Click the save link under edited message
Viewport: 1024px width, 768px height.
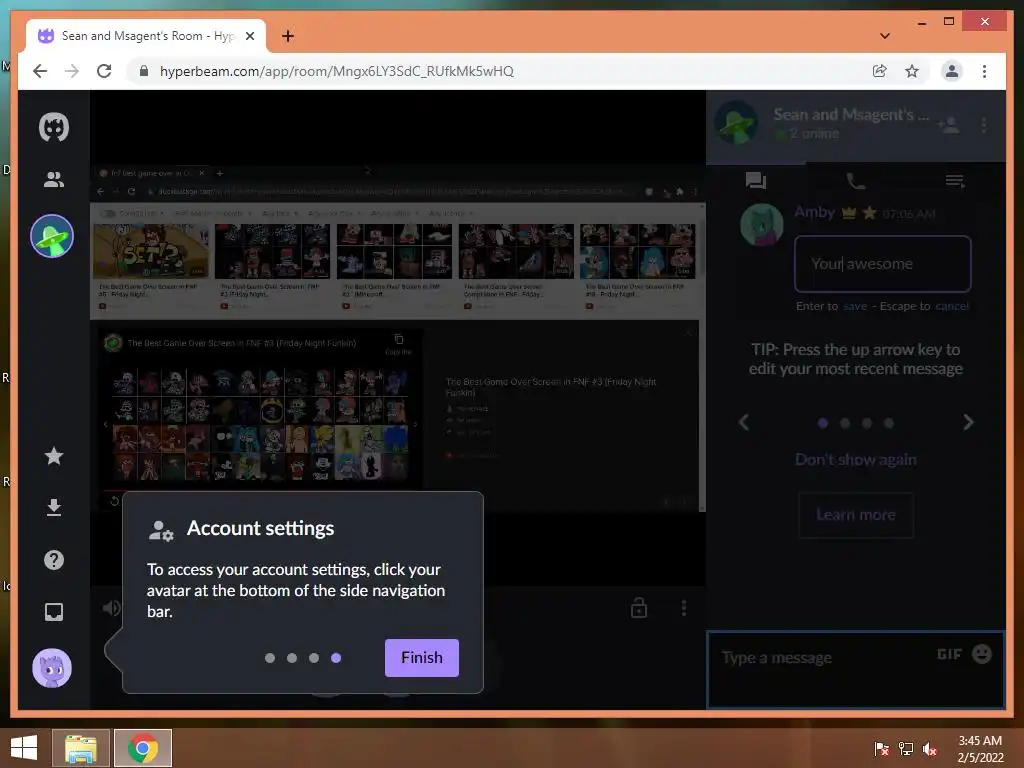(x=855, y=306)
